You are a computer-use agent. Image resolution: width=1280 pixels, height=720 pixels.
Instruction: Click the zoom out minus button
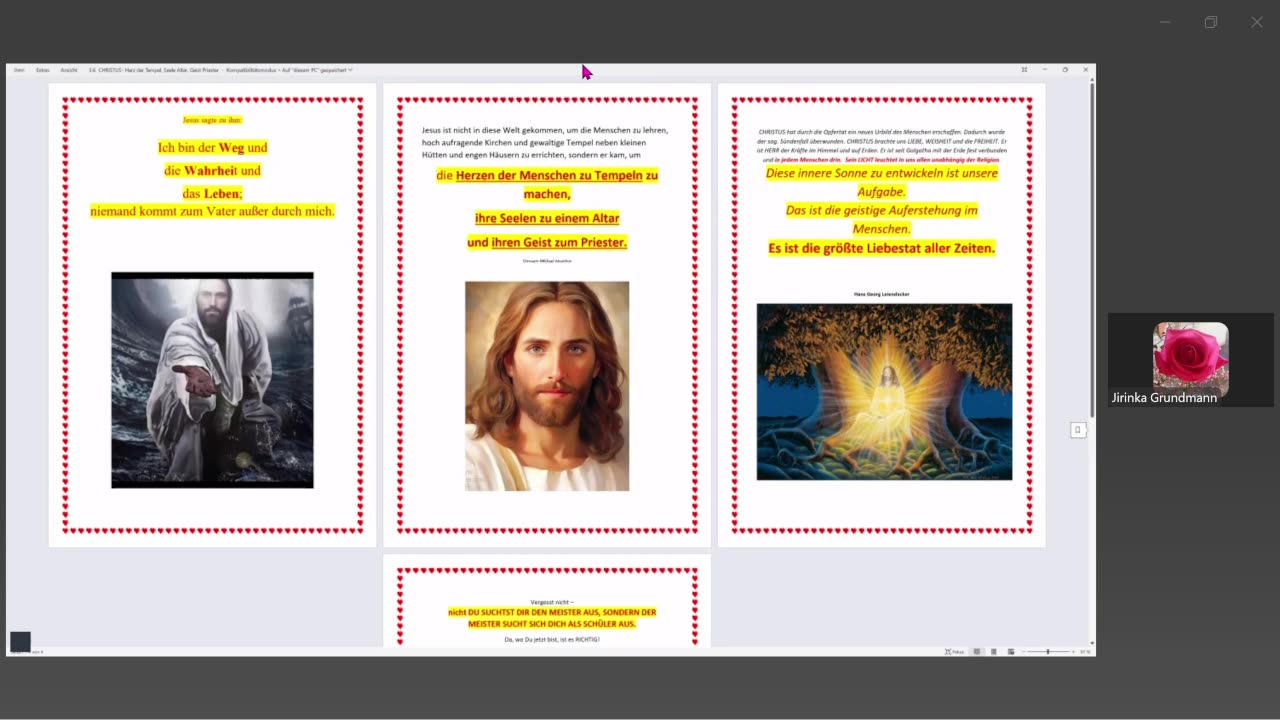pyautogui.click(x=1024, y=652)
